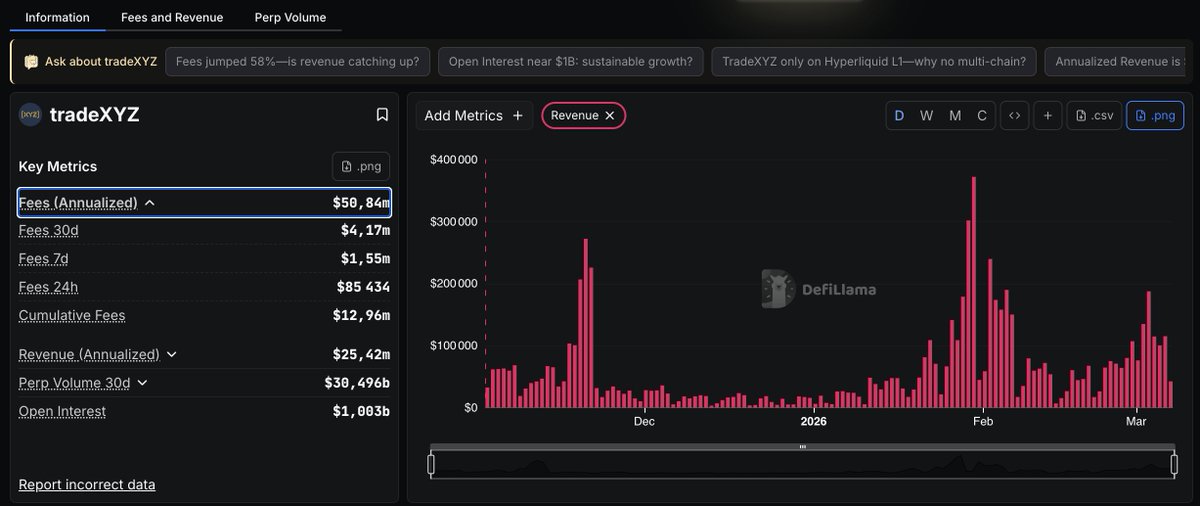Image resolution: width=1200 pixels, height=506 pixels.
Task: Remove the Revenue metric via its X
Action: 610,116
